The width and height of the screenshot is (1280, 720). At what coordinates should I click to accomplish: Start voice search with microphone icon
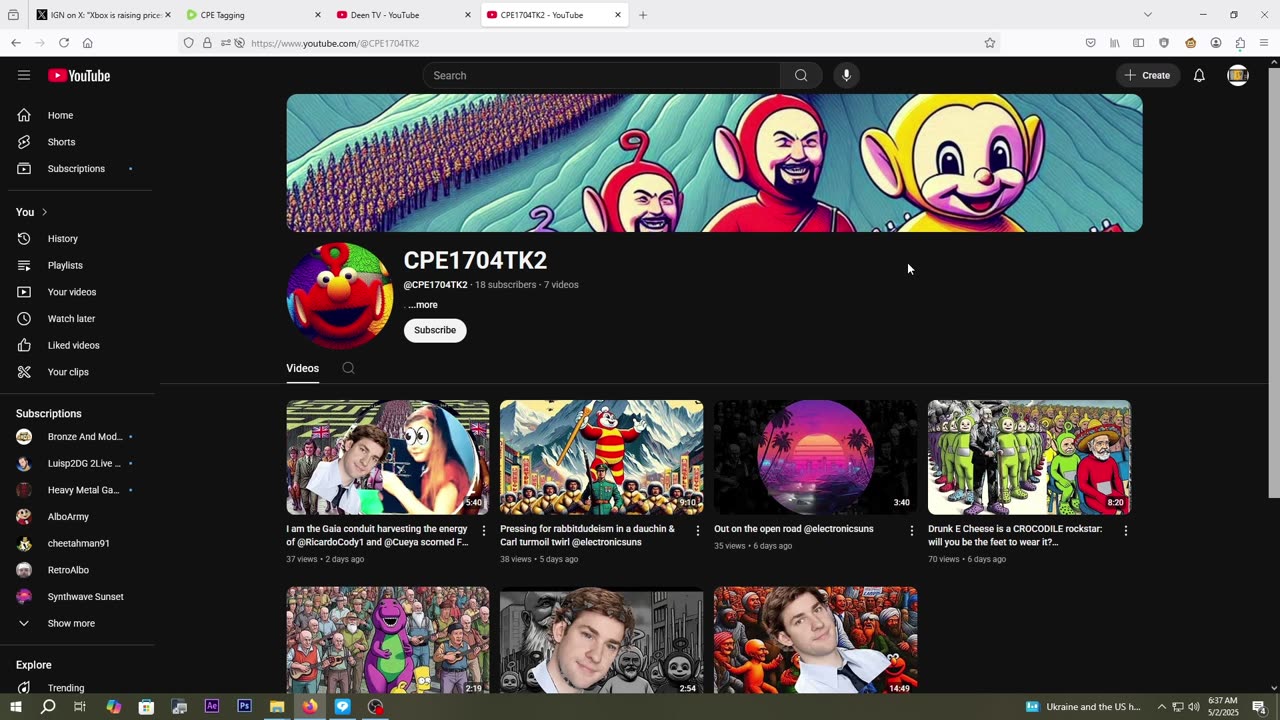[x=846, y=75]
